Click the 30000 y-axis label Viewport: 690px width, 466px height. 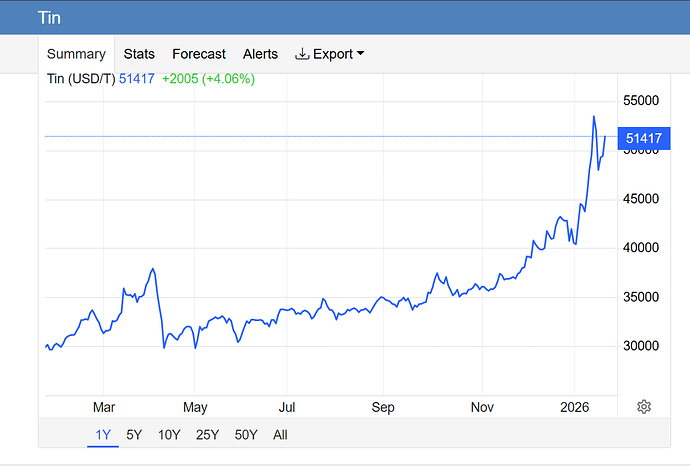click(x=641, y=346)
